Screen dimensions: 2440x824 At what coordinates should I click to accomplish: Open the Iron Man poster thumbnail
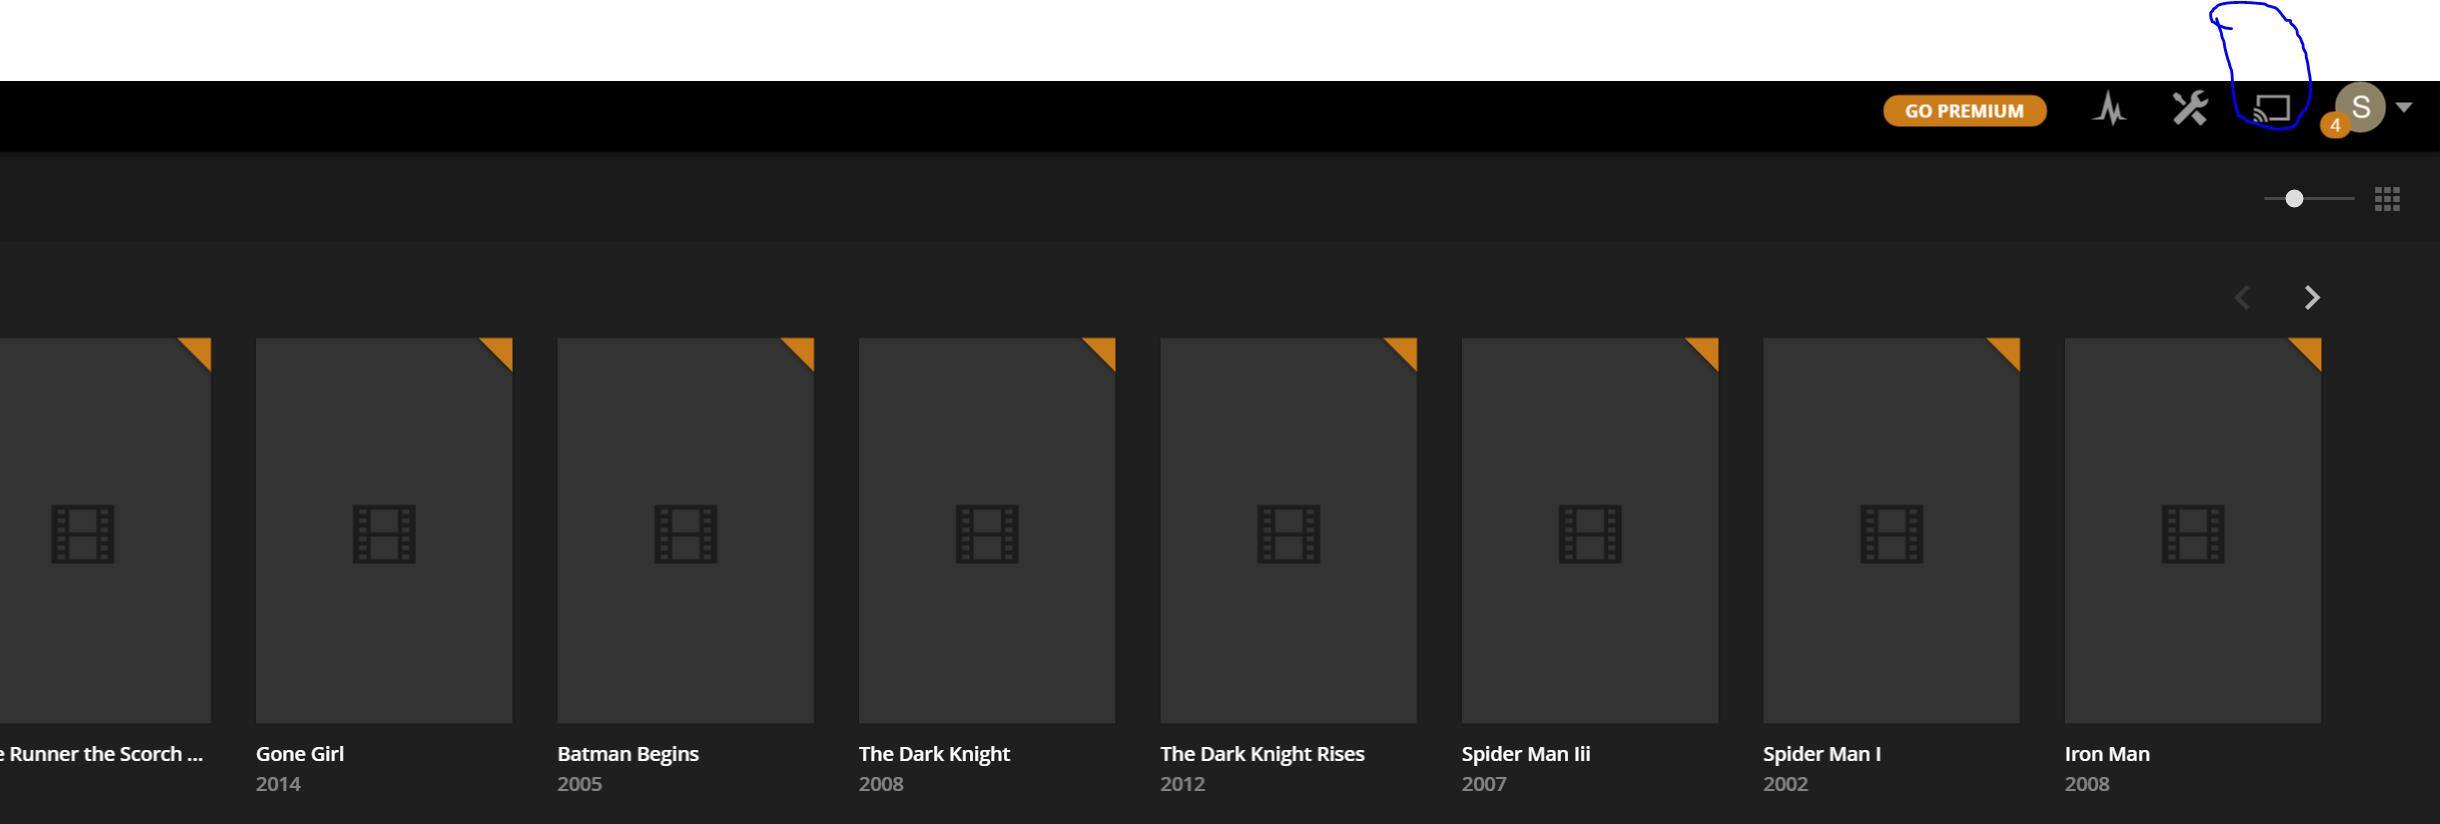click(2192, 530)
